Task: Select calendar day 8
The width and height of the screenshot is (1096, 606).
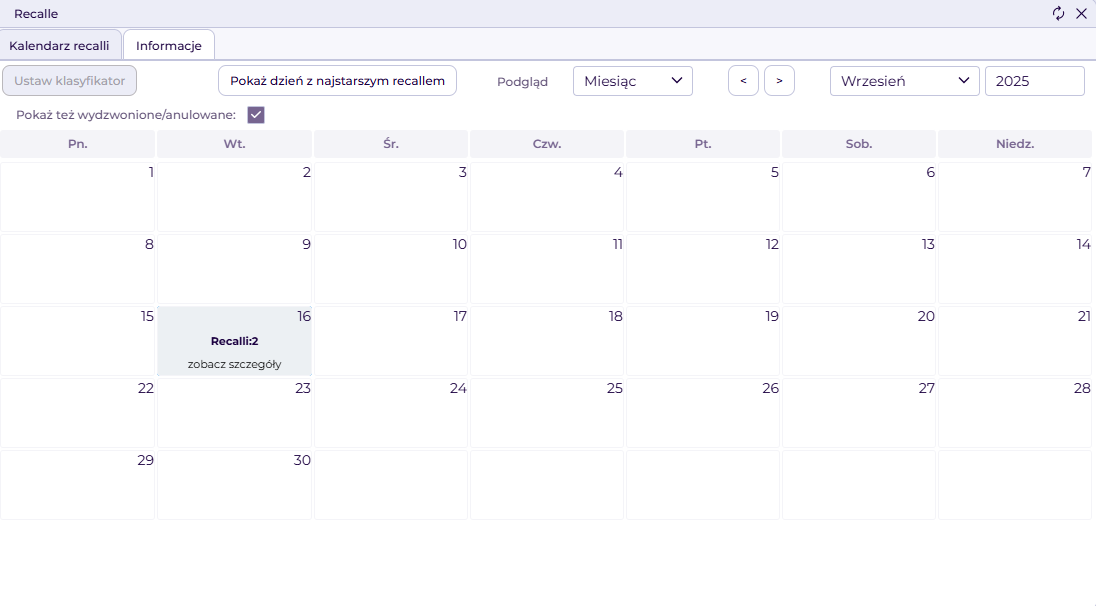Action: (x=78, y=269)
